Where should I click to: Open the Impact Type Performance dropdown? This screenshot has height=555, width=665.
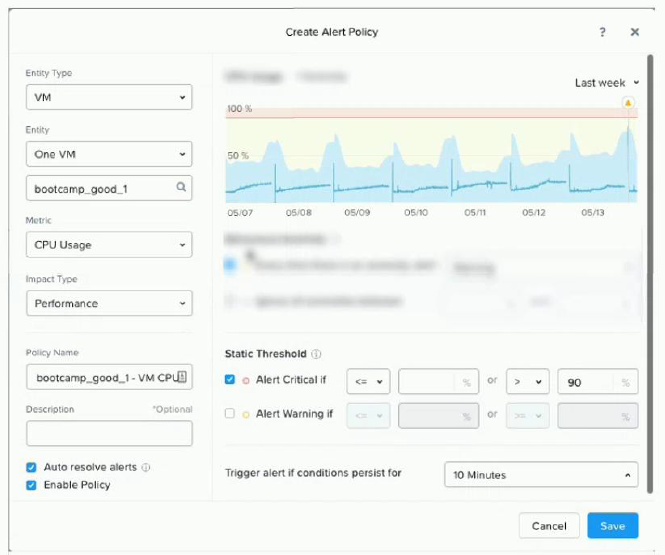tap(108, 303)
